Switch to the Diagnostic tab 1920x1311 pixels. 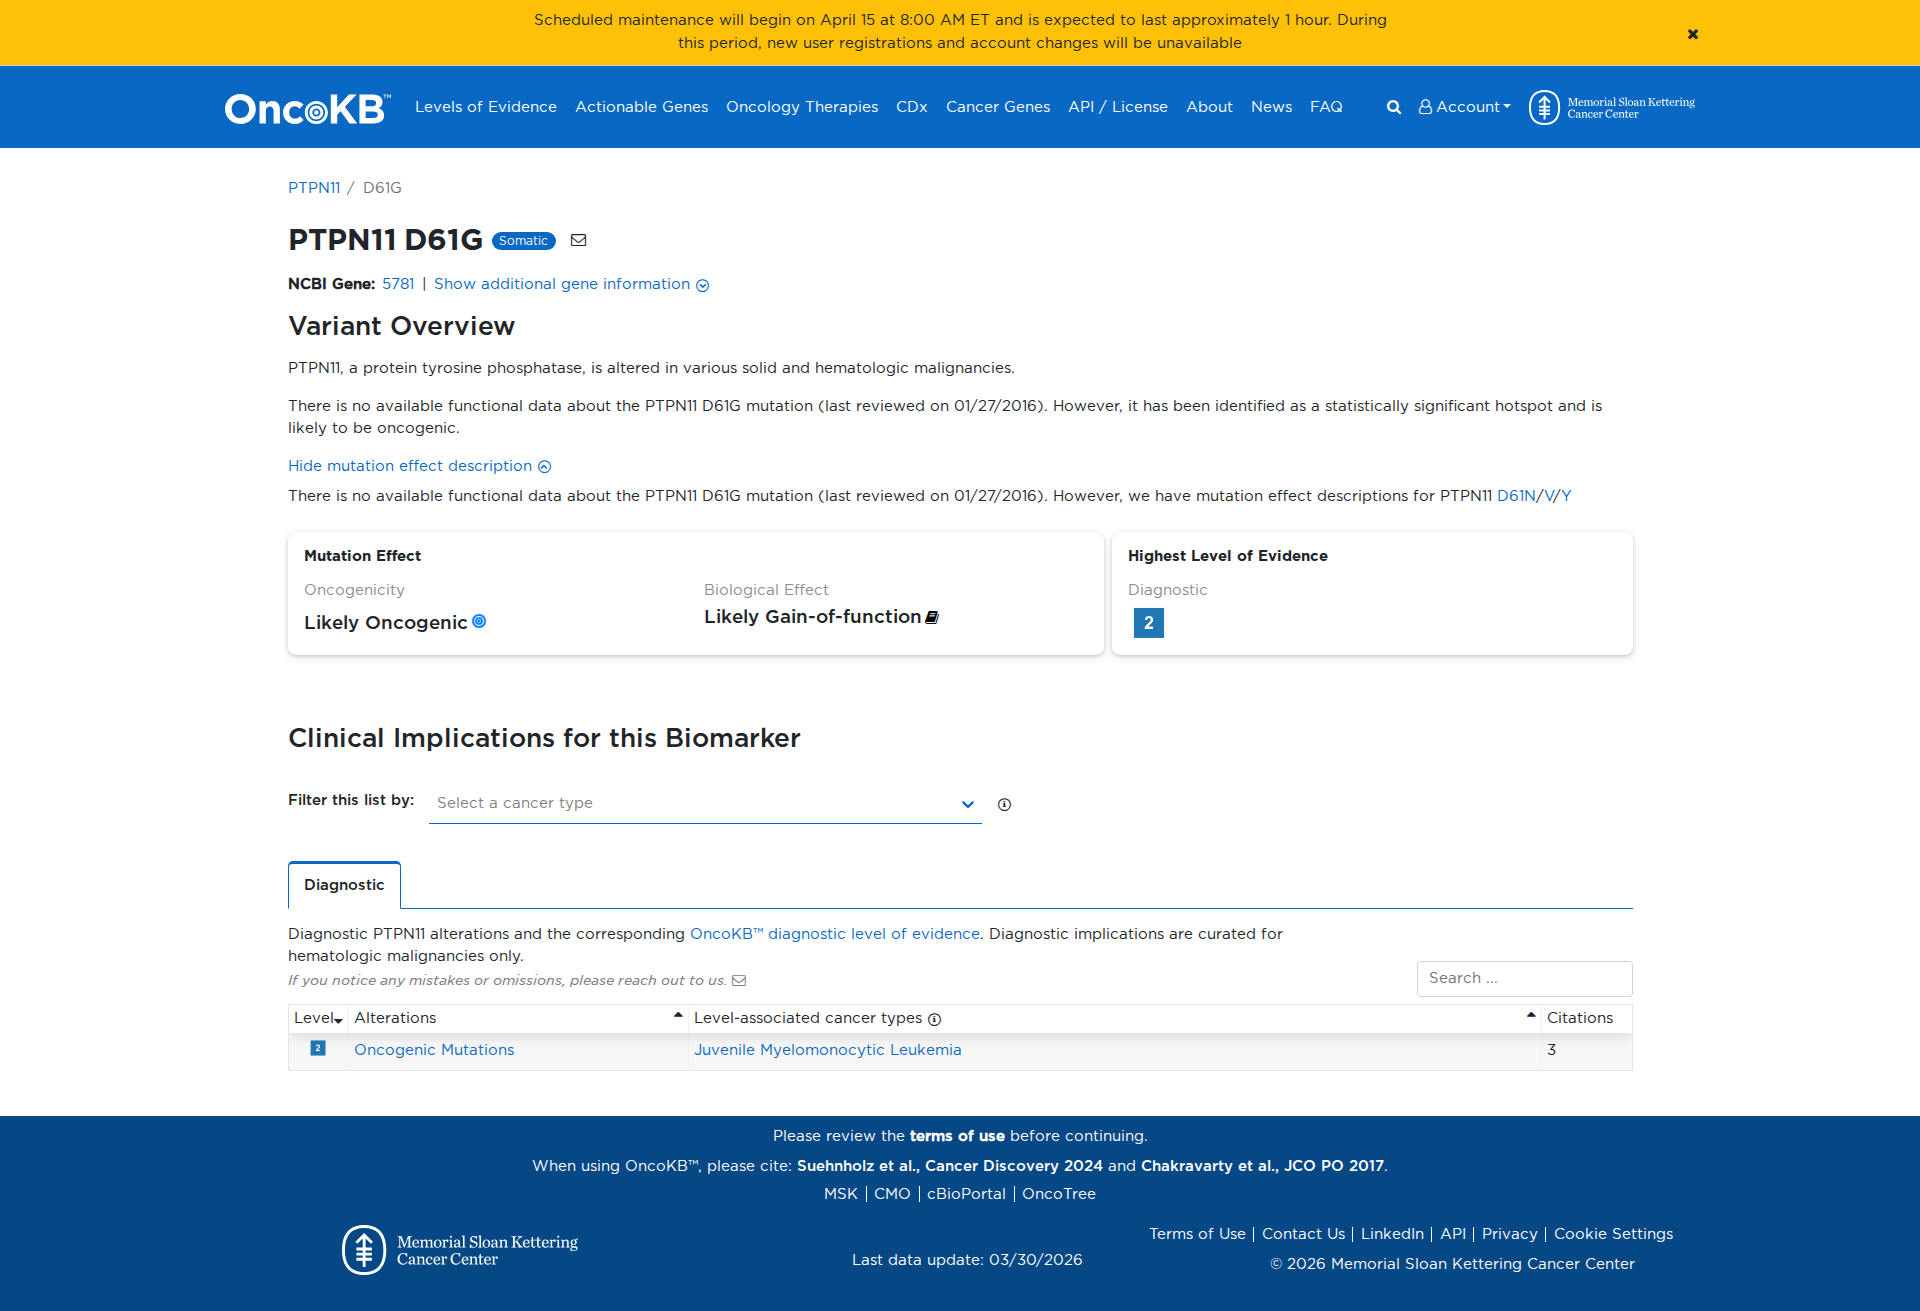(344, 885)
